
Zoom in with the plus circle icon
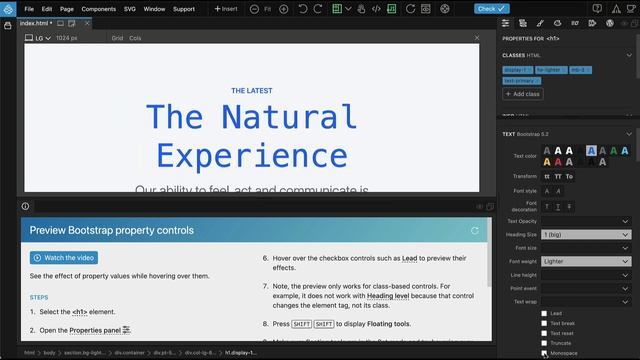(x=283, y=9)
